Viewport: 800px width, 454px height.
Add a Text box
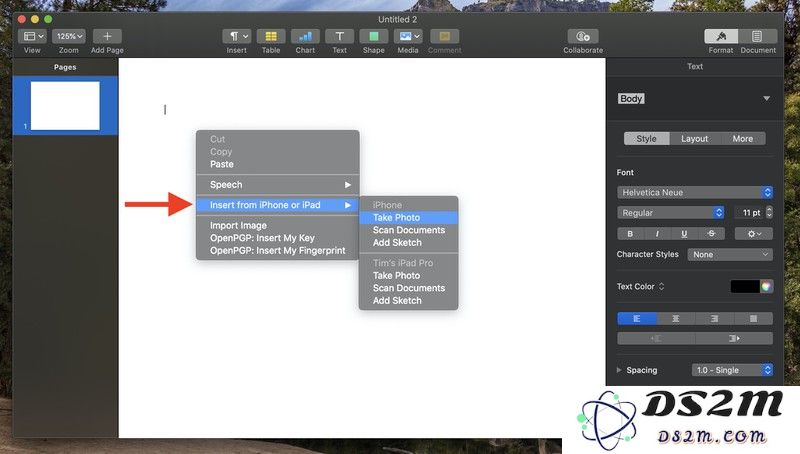[x=339, y=36]
